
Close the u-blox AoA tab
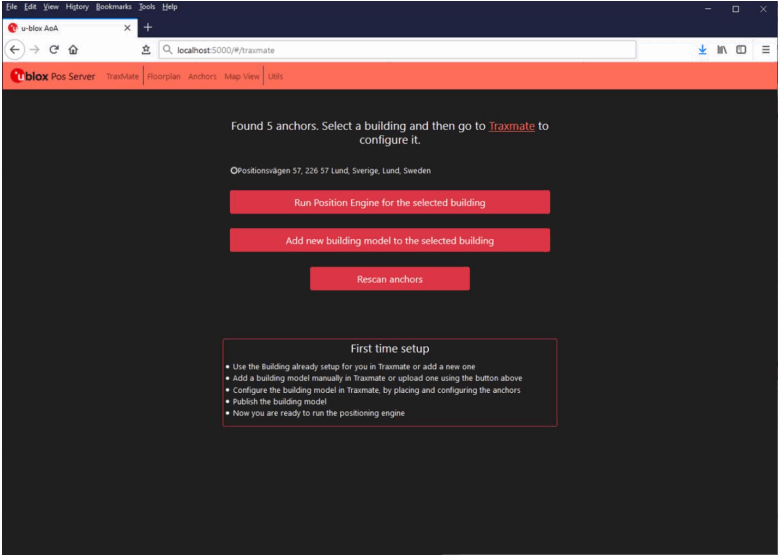tap(127, 28)
